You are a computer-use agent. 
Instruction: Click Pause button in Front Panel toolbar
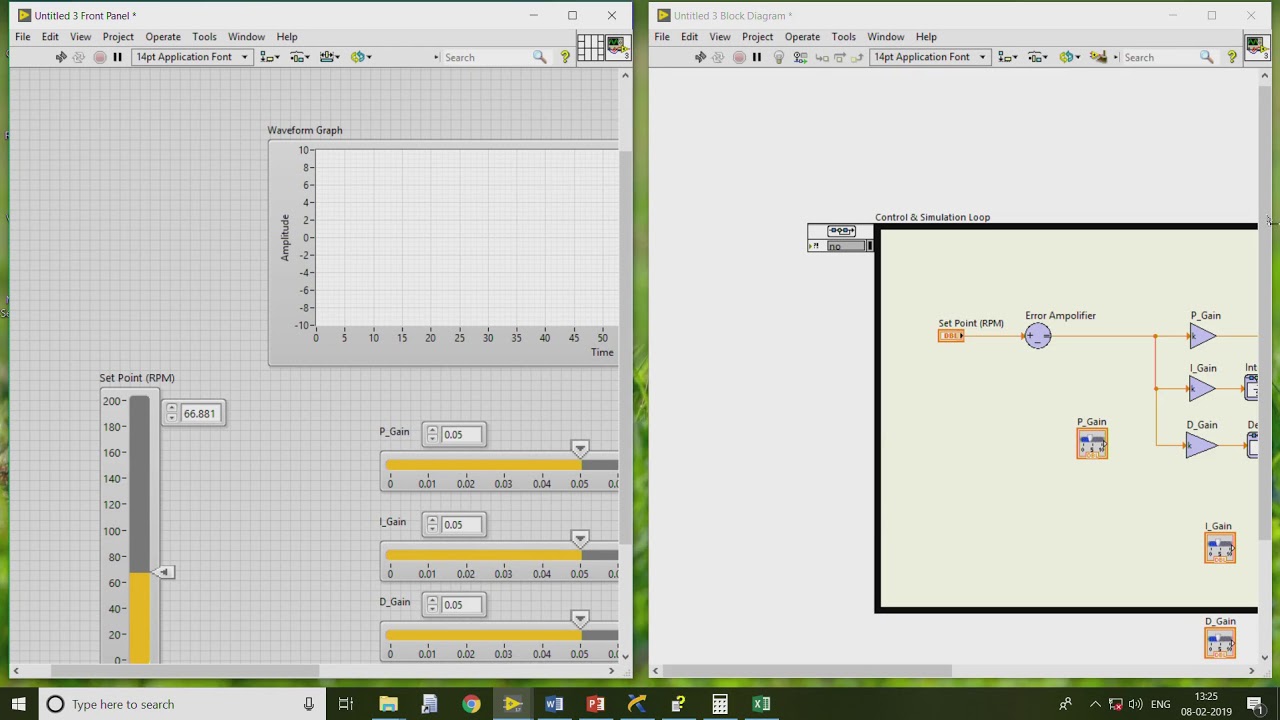(x=117, y=57)
